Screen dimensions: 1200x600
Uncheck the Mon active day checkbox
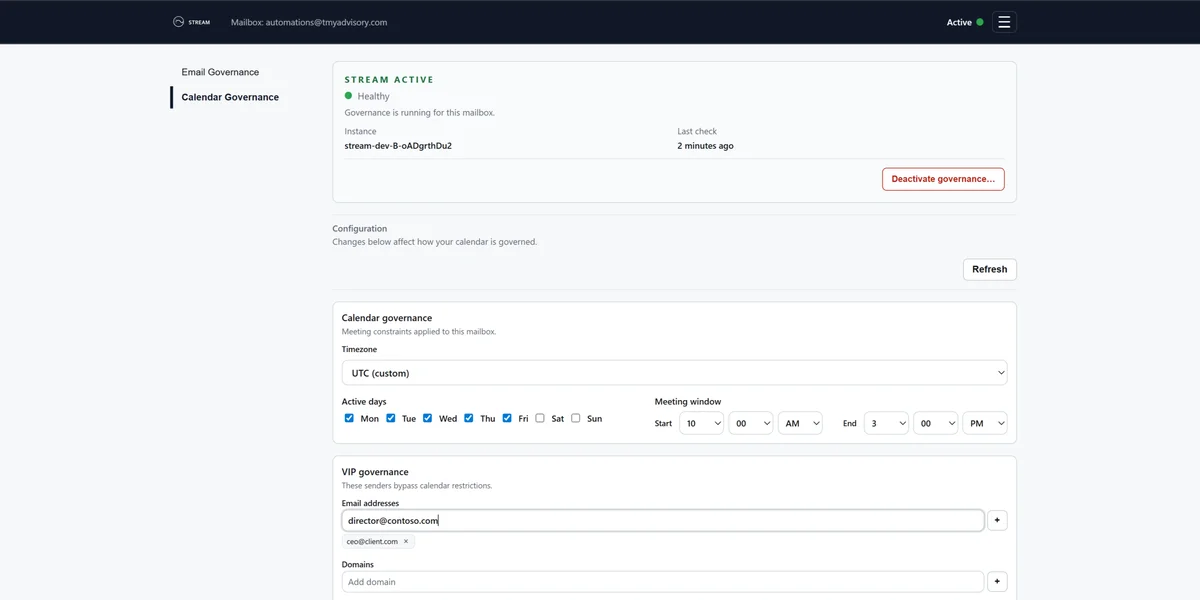(349, 418)
